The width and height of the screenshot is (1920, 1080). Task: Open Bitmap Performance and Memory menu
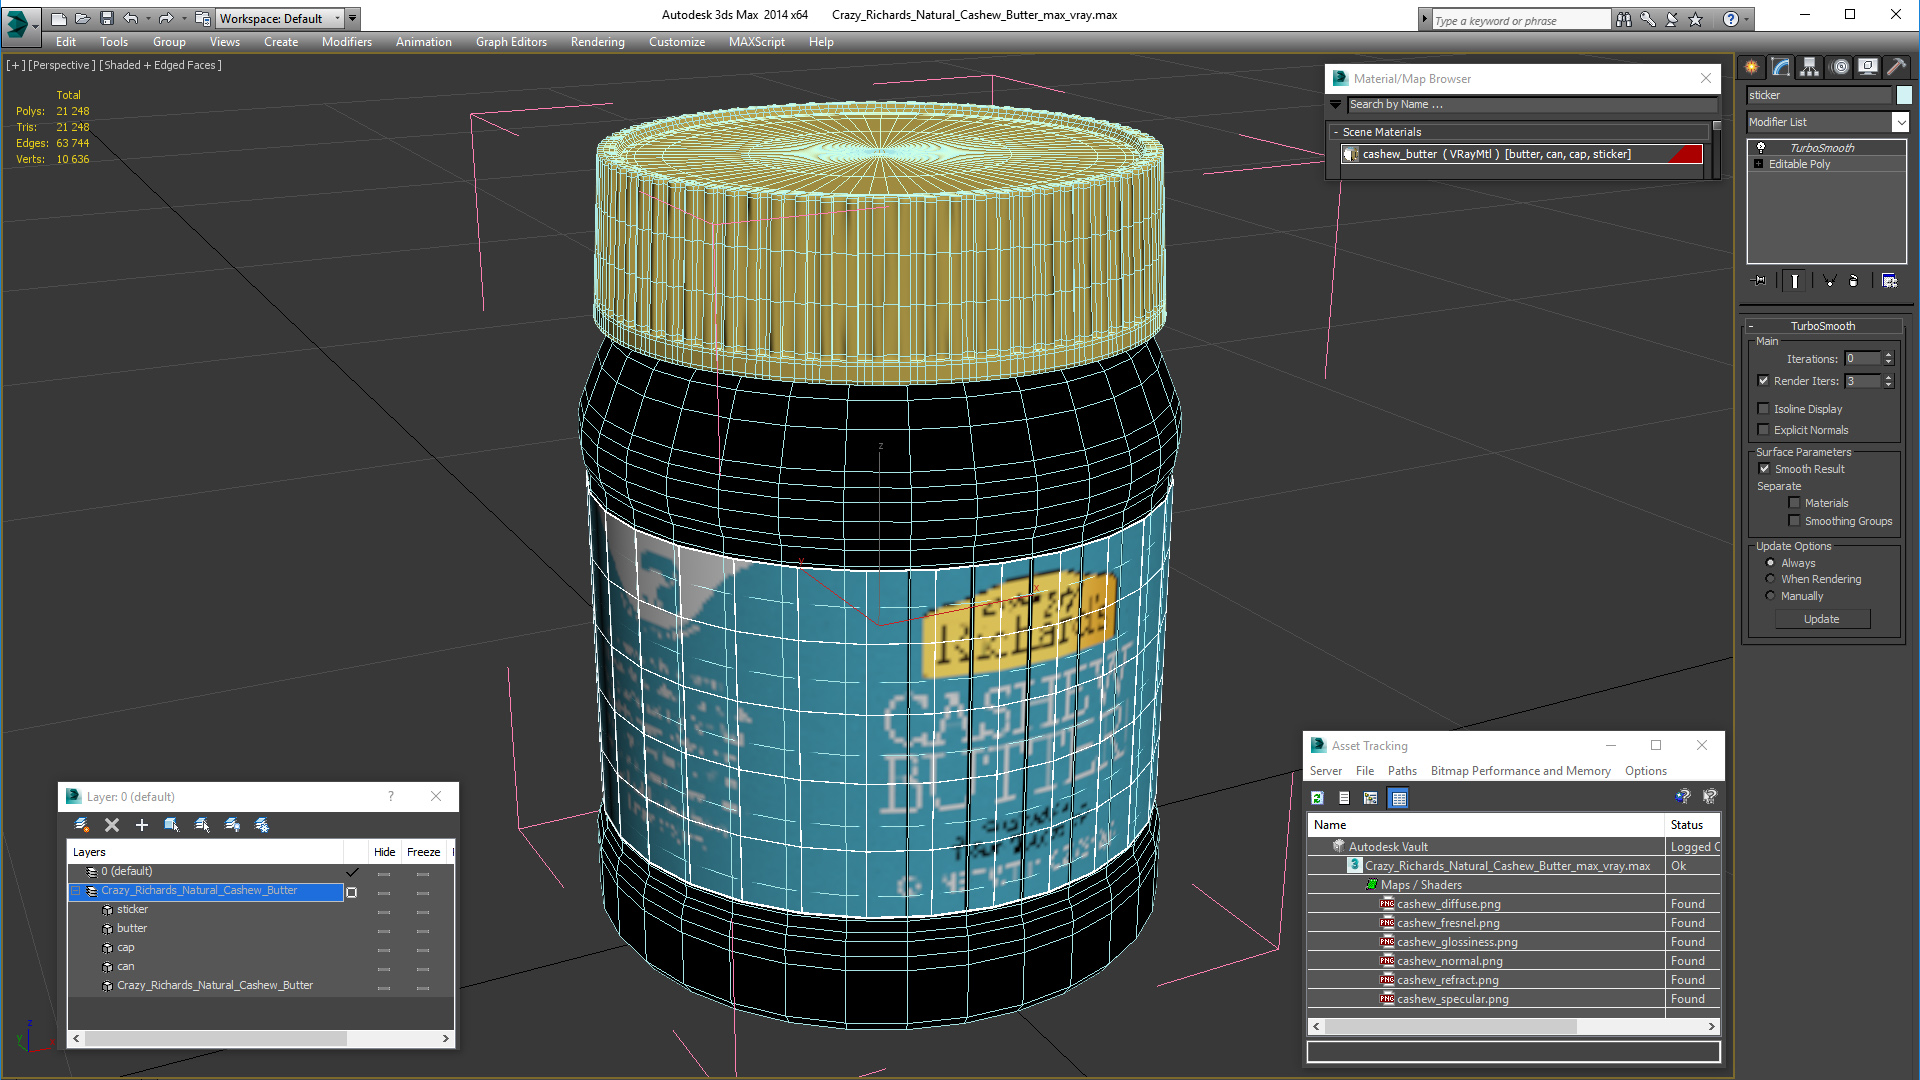pyautogui.click(x=1520, y=771)
